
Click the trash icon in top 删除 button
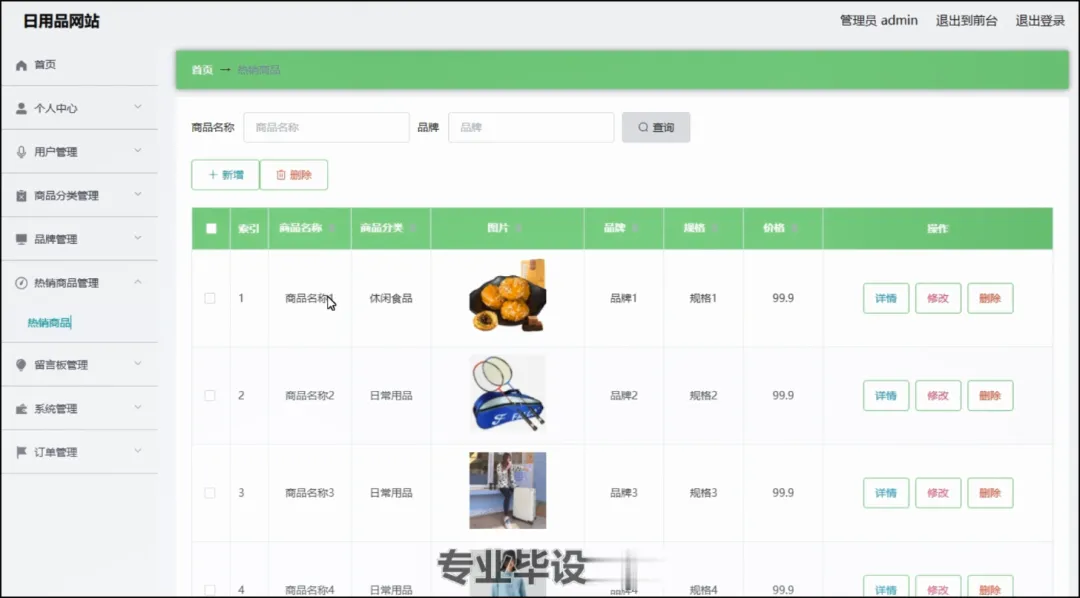pyautogui.click(x=281, y=175)
